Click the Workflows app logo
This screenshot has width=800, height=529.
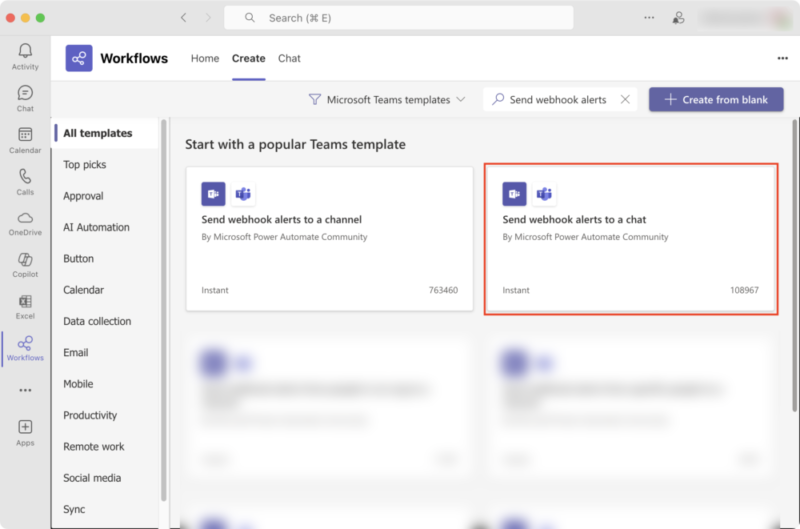79,58
